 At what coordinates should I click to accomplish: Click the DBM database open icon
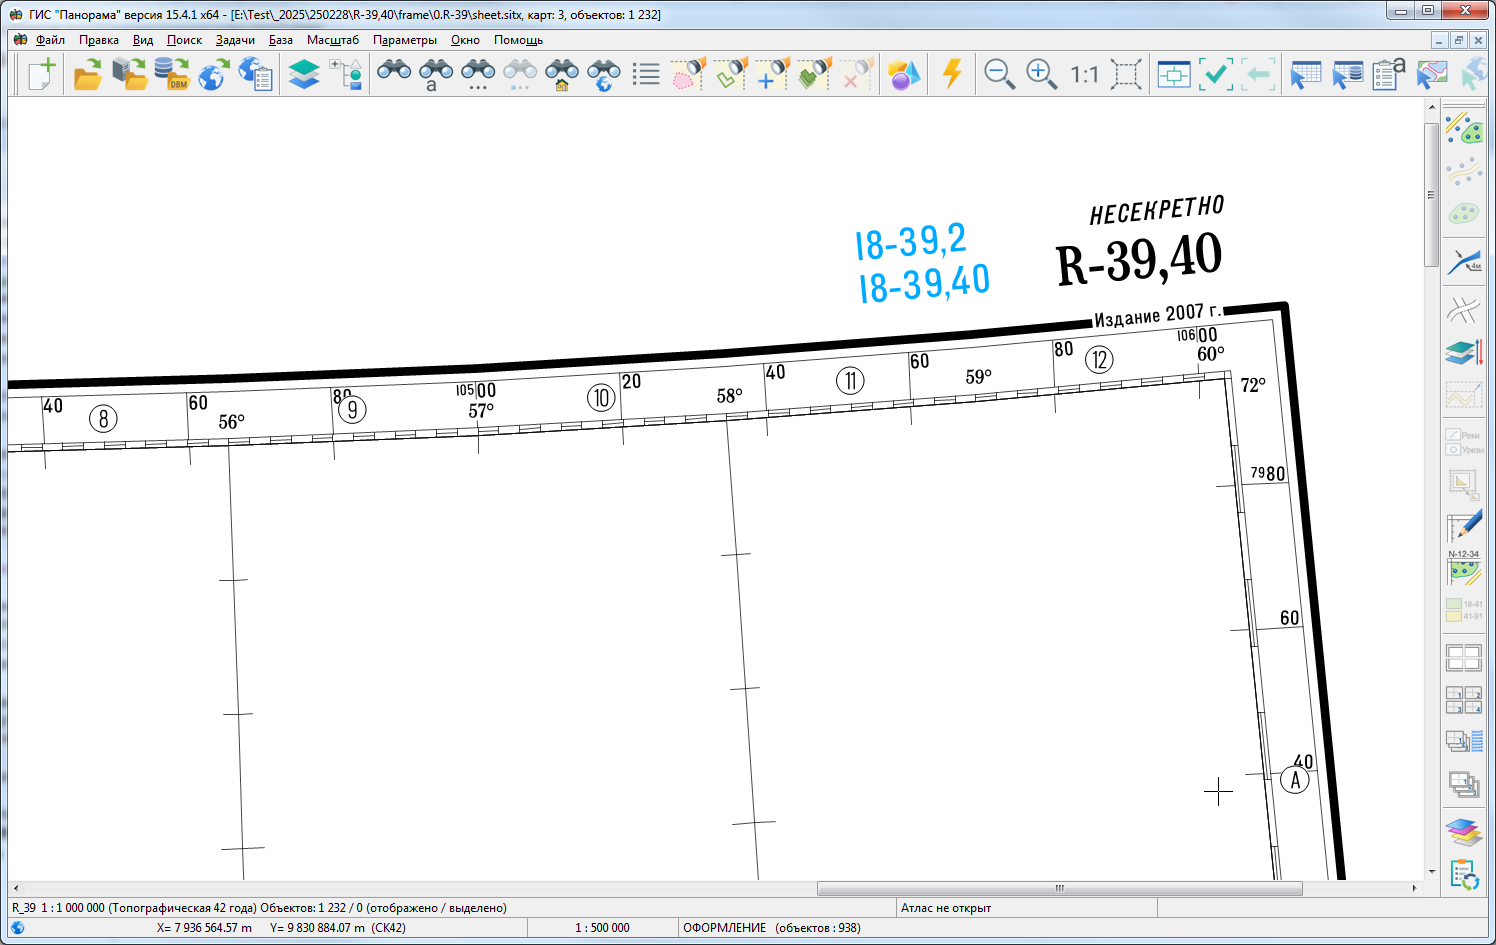click(172, 74)
